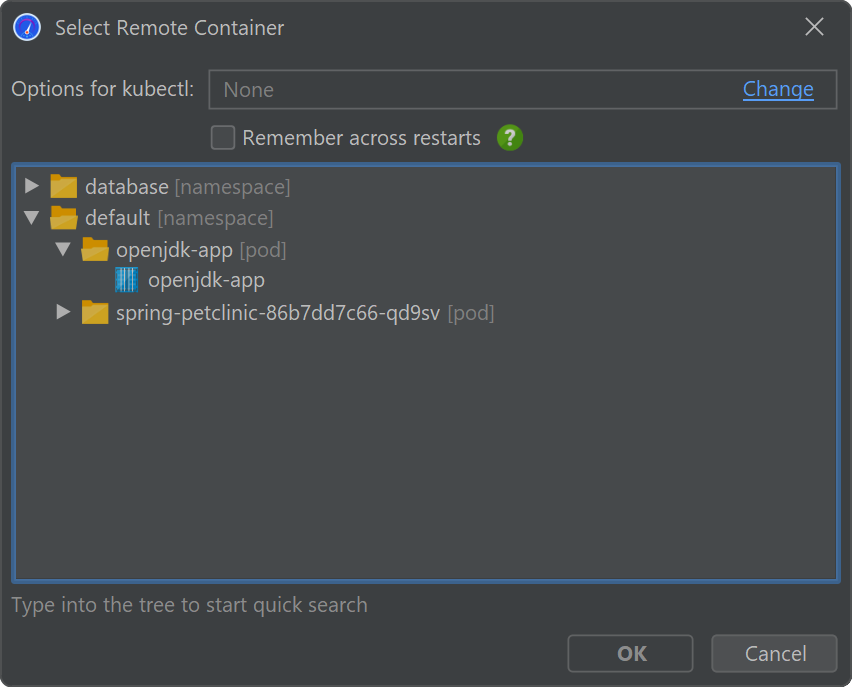This screenshot has width=852, height=687.
Task: Click the dialog title bar app icon
Action: click(x=27, y=28)
